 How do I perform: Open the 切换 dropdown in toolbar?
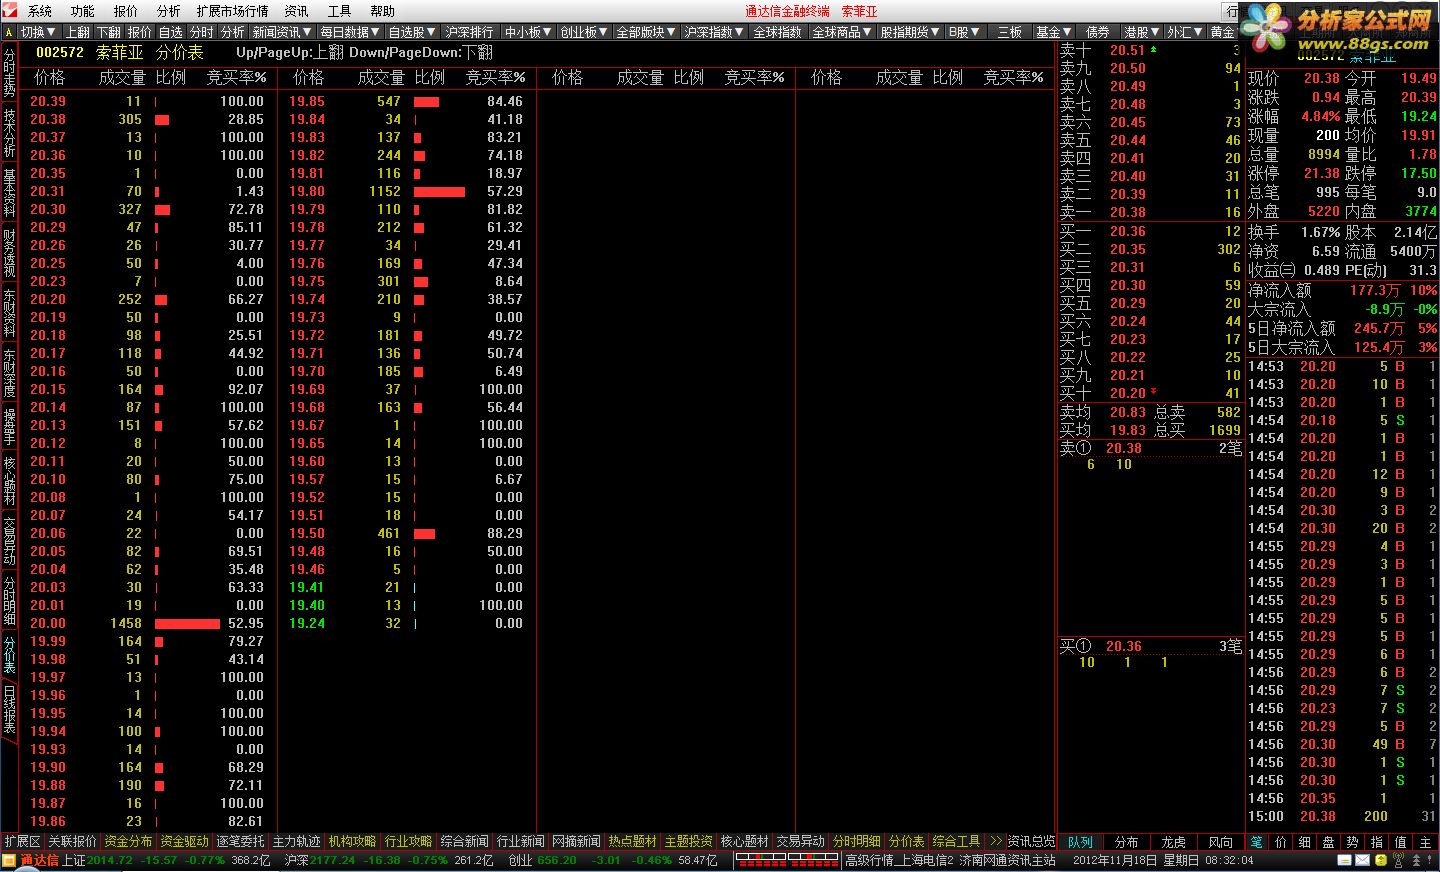click(39, 32)
